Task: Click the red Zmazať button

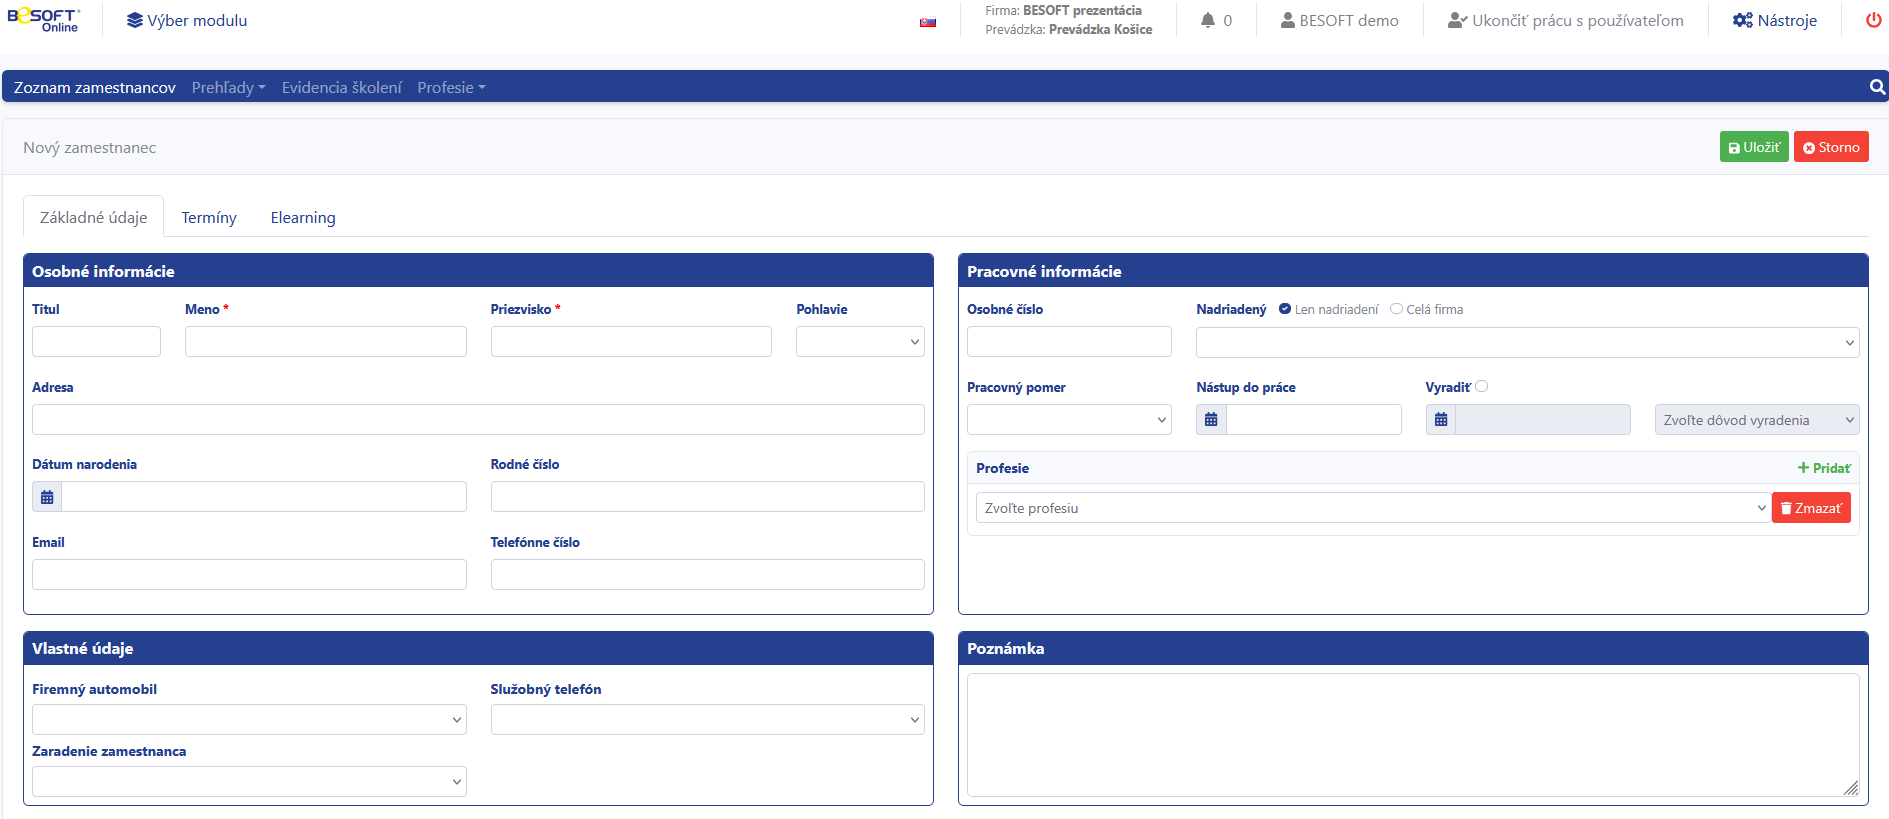Action: (x=1810, y=508)
